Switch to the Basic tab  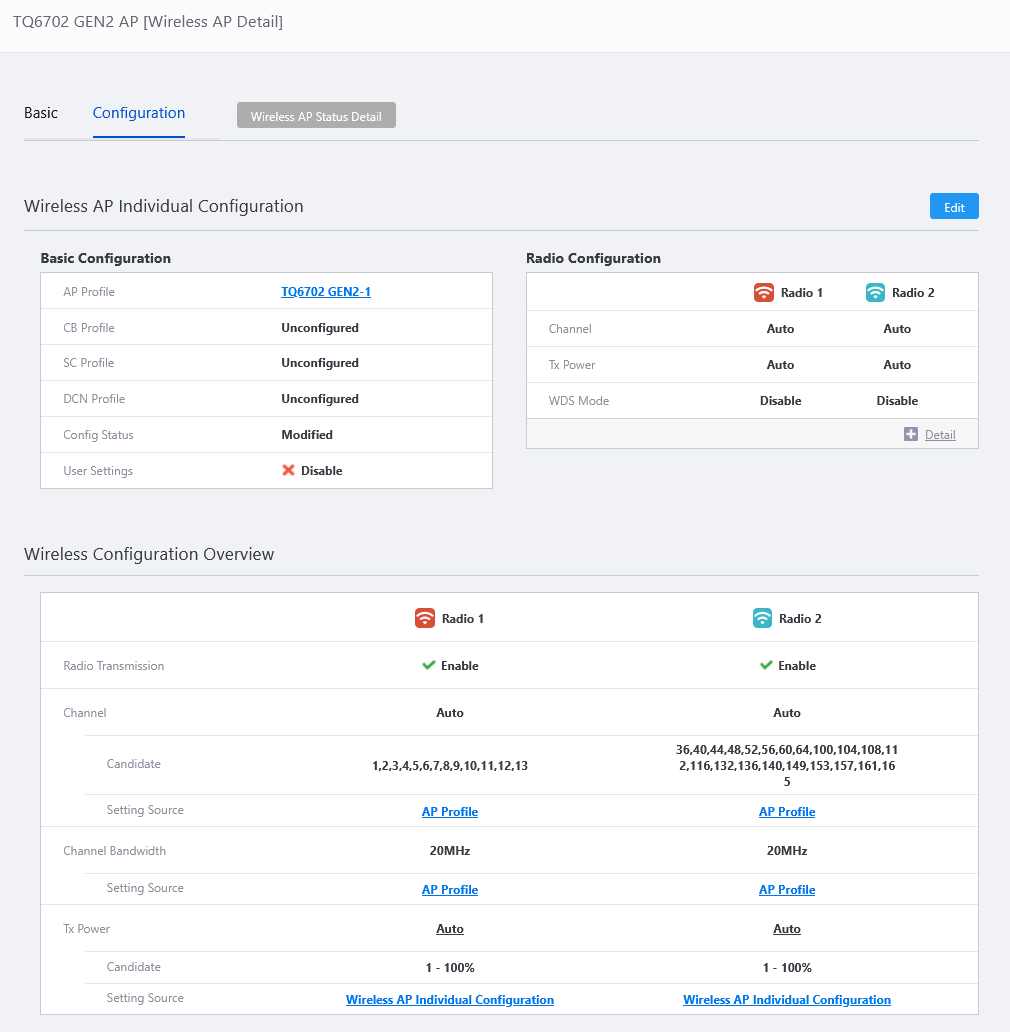pyautogui.click(x=41, y=113)
